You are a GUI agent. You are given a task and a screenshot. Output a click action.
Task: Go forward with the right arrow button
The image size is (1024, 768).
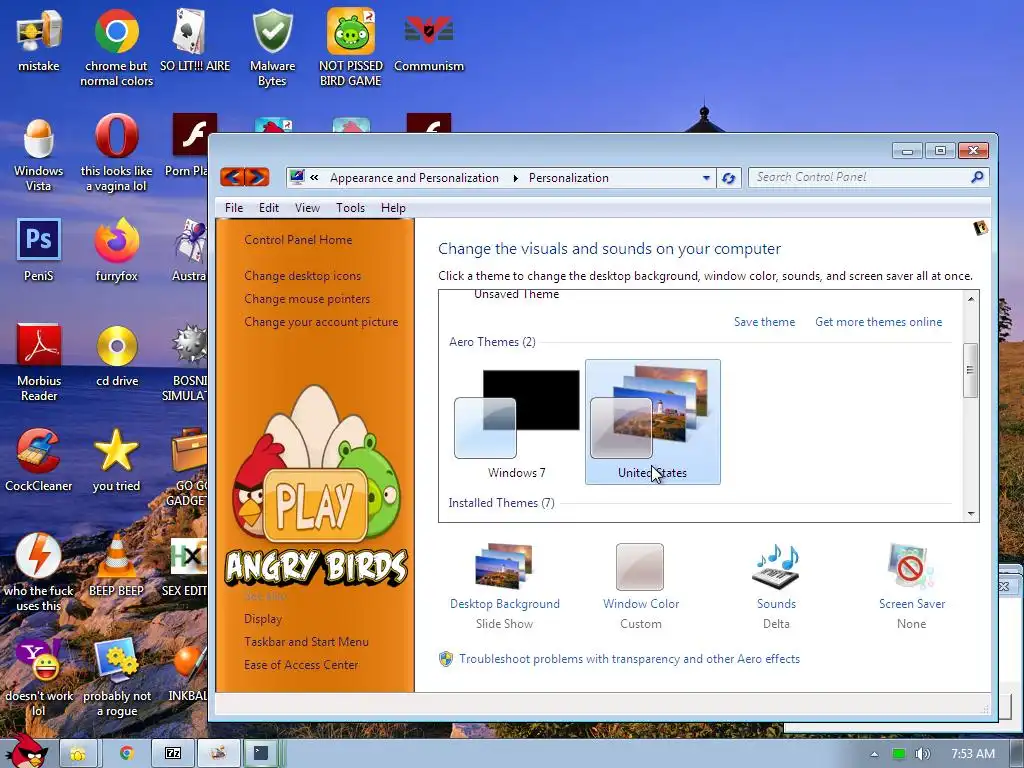click(x=257, y=176)
